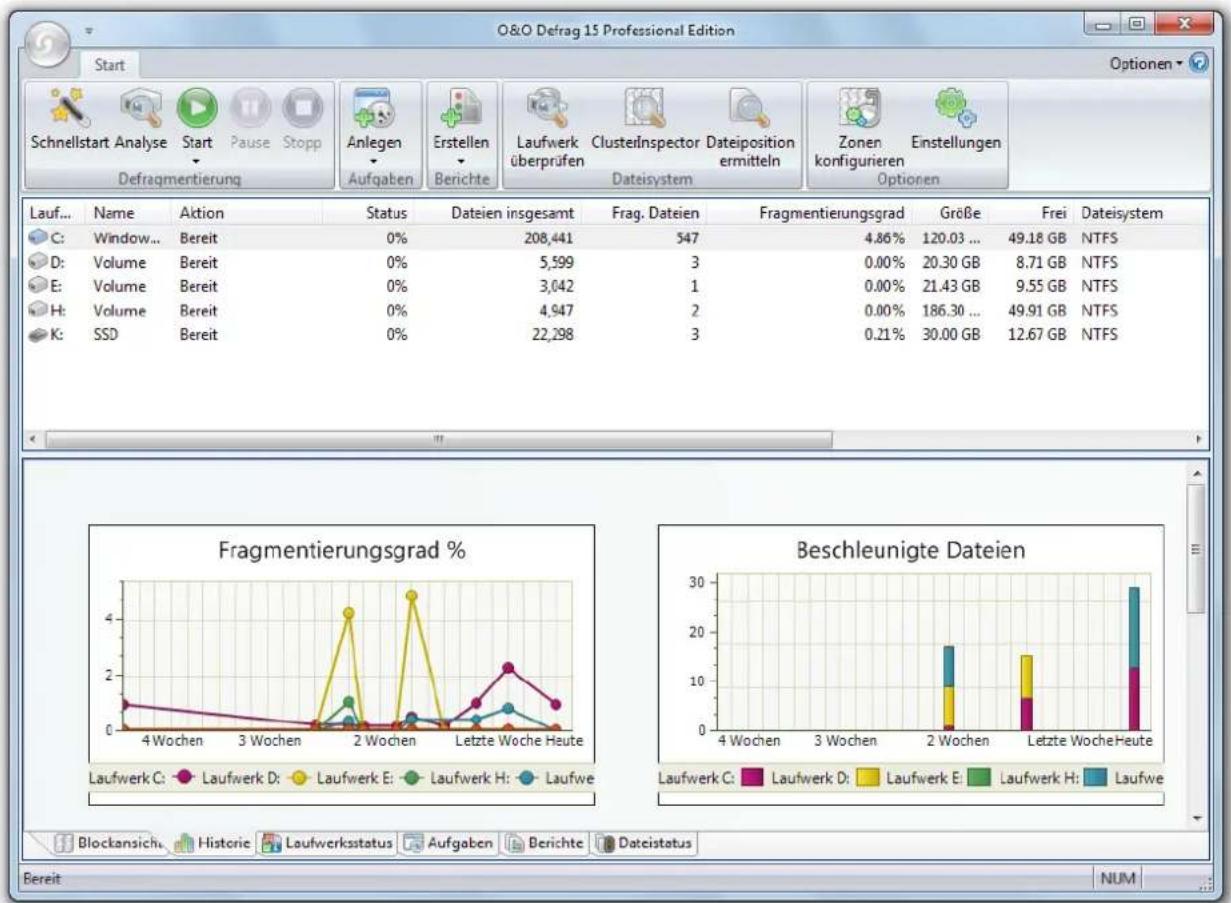Switch to Berichte tab
Screen dimensions: 1231x903
click(x=544, y=843)
